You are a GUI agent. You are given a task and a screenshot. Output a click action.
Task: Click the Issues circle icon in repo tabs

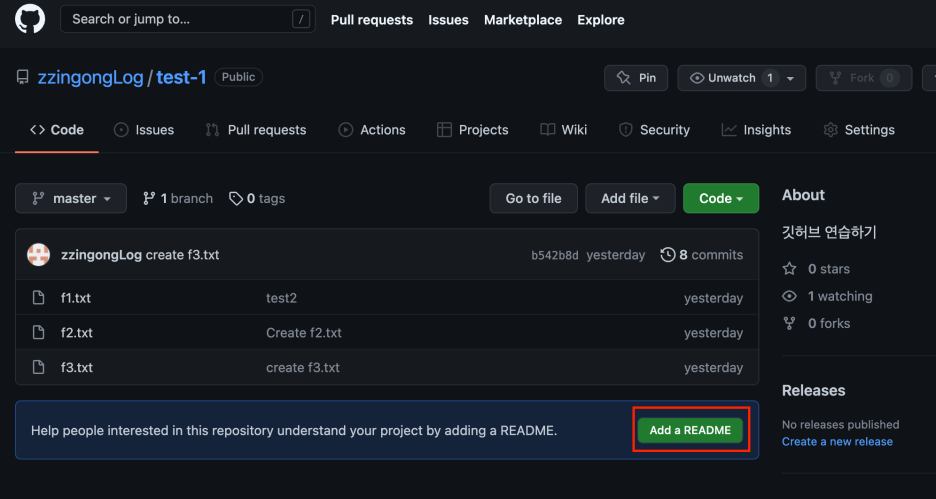[x=121, y=130]
